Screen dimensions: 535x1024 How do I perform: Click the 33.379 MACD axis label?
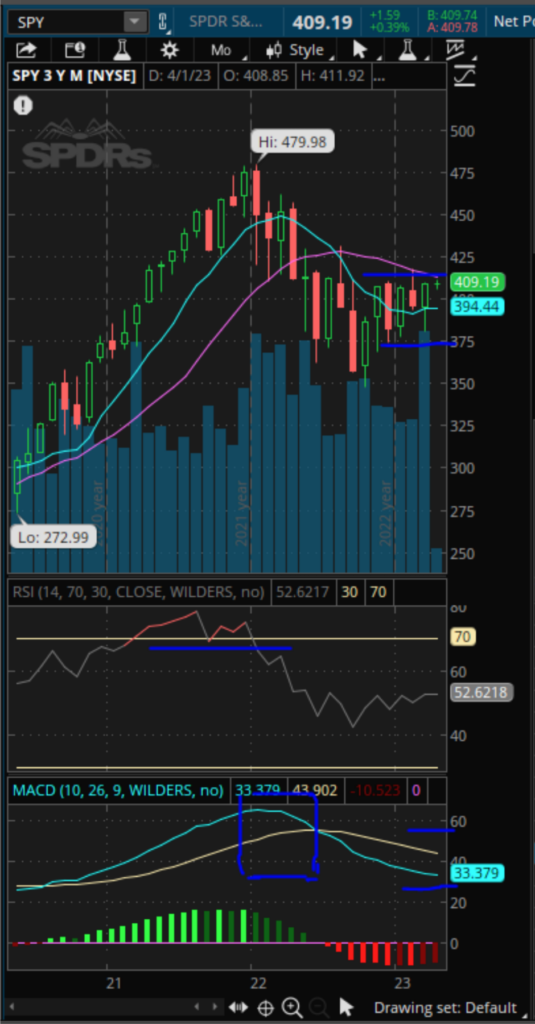(x=477, y=873)
